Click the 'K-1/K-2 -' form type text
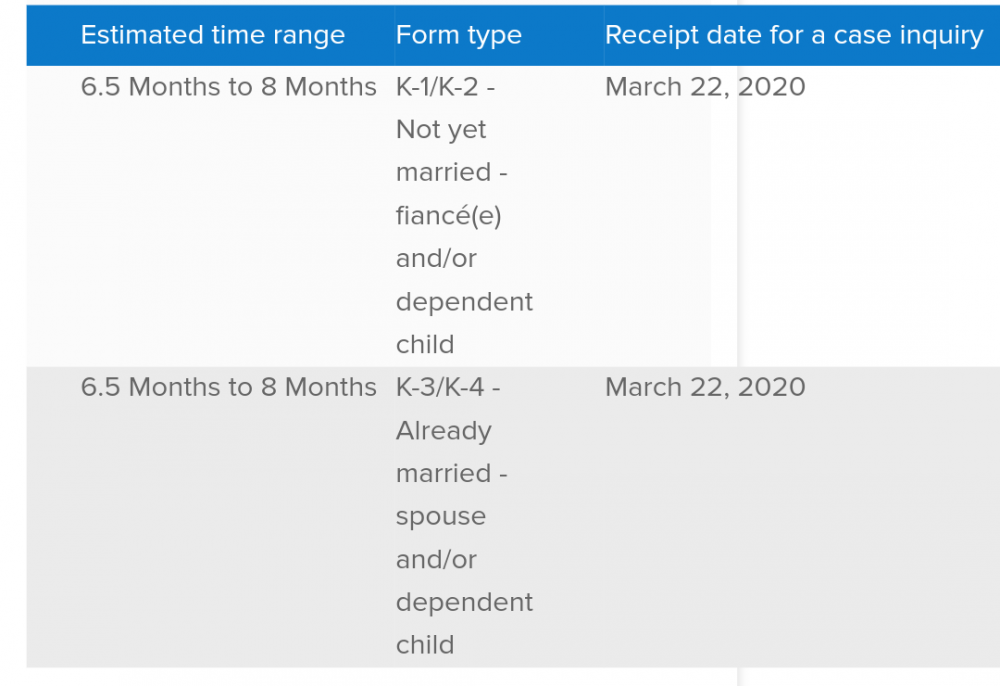 pyautogui.click(x=445, y=87)
